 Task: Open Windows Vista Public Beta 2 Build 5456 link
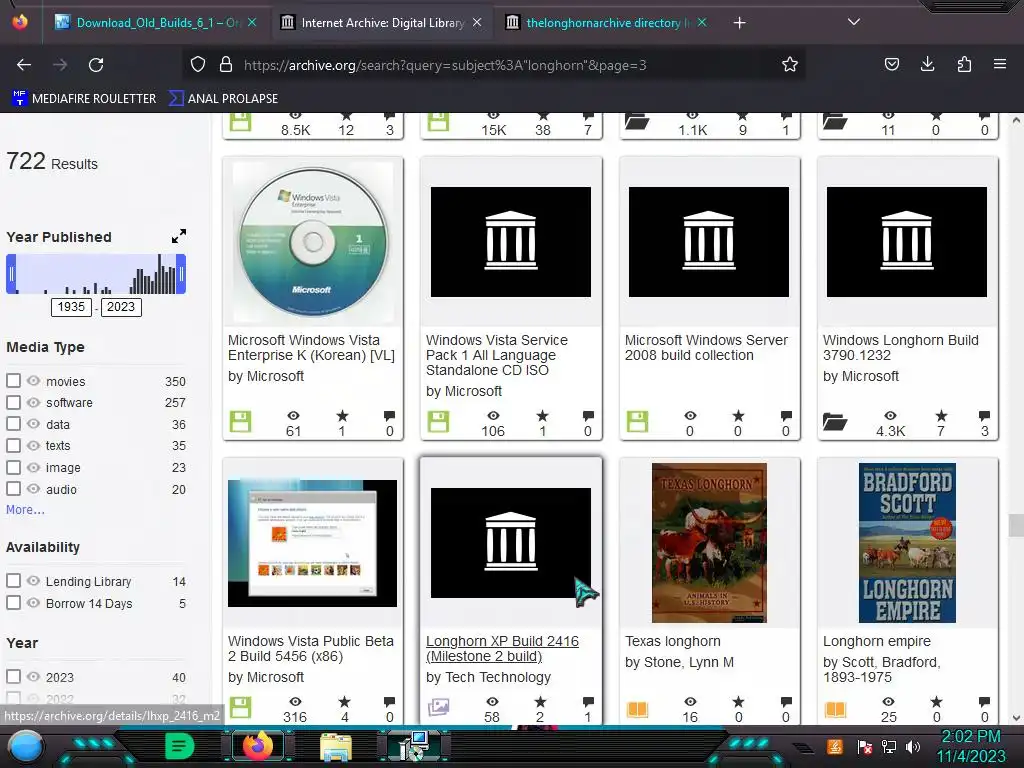tap(311, 648)
